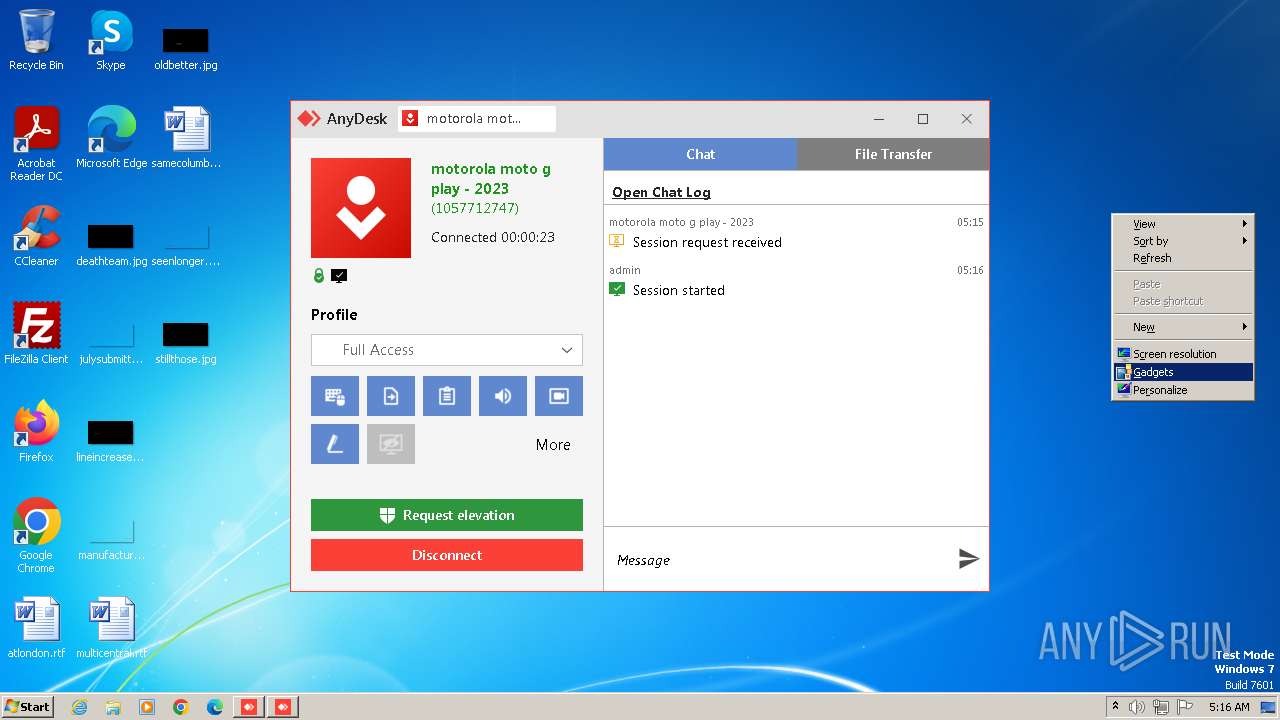Disconnect the AnyDesk session

coord(447,555)
